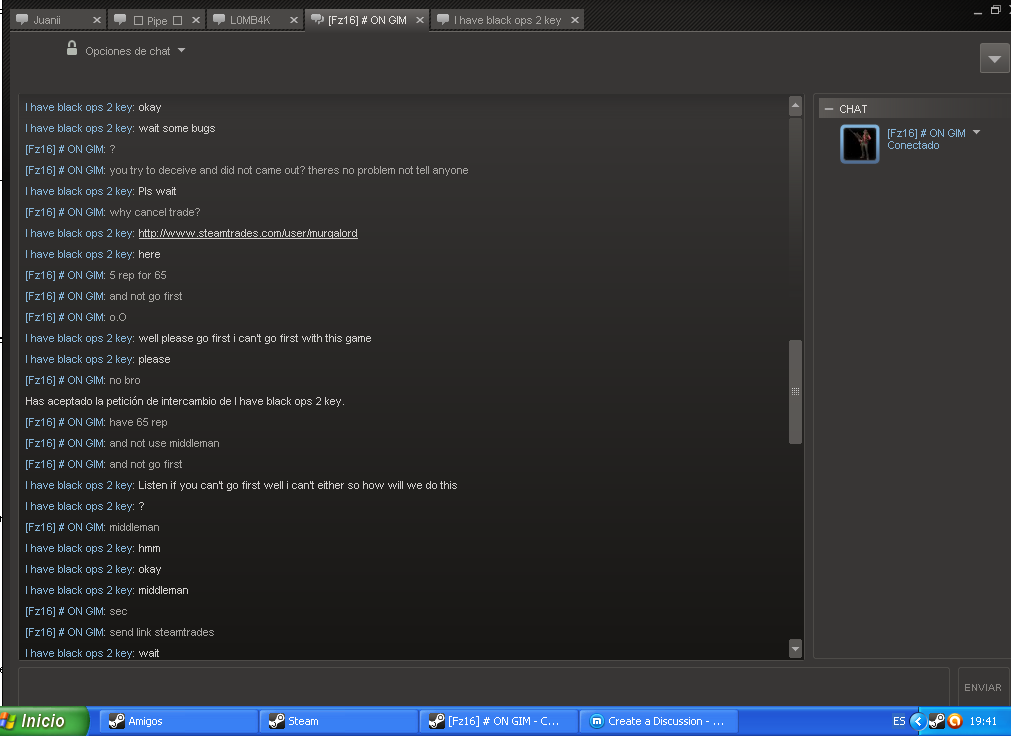1011x736 pixels.
Task: Click the 'Conectado' status text
Action: click(913, 145)
